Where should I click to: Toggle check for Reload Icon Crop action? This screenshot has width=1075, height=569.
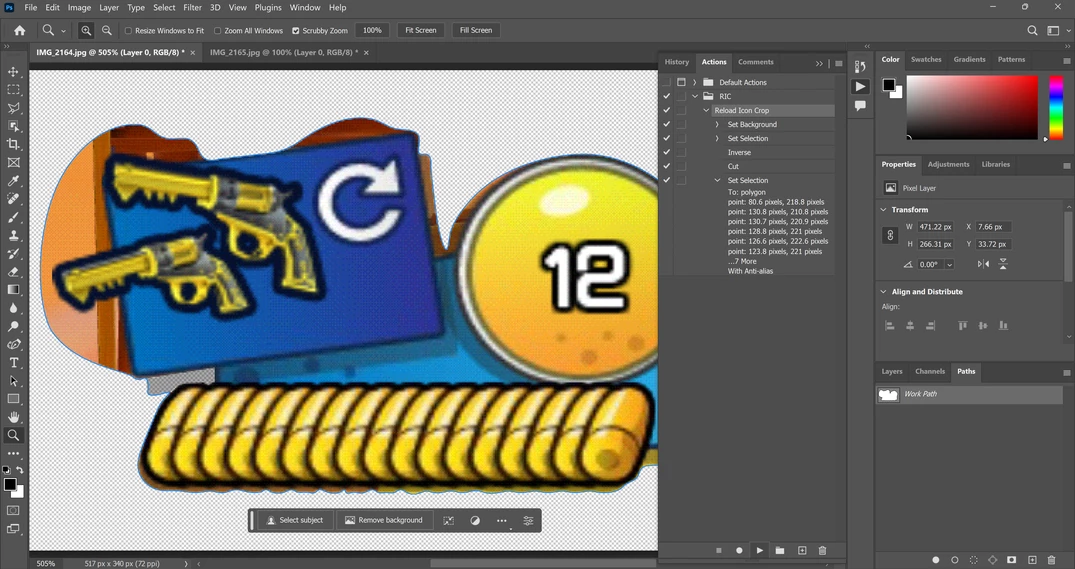click(666, 110)
